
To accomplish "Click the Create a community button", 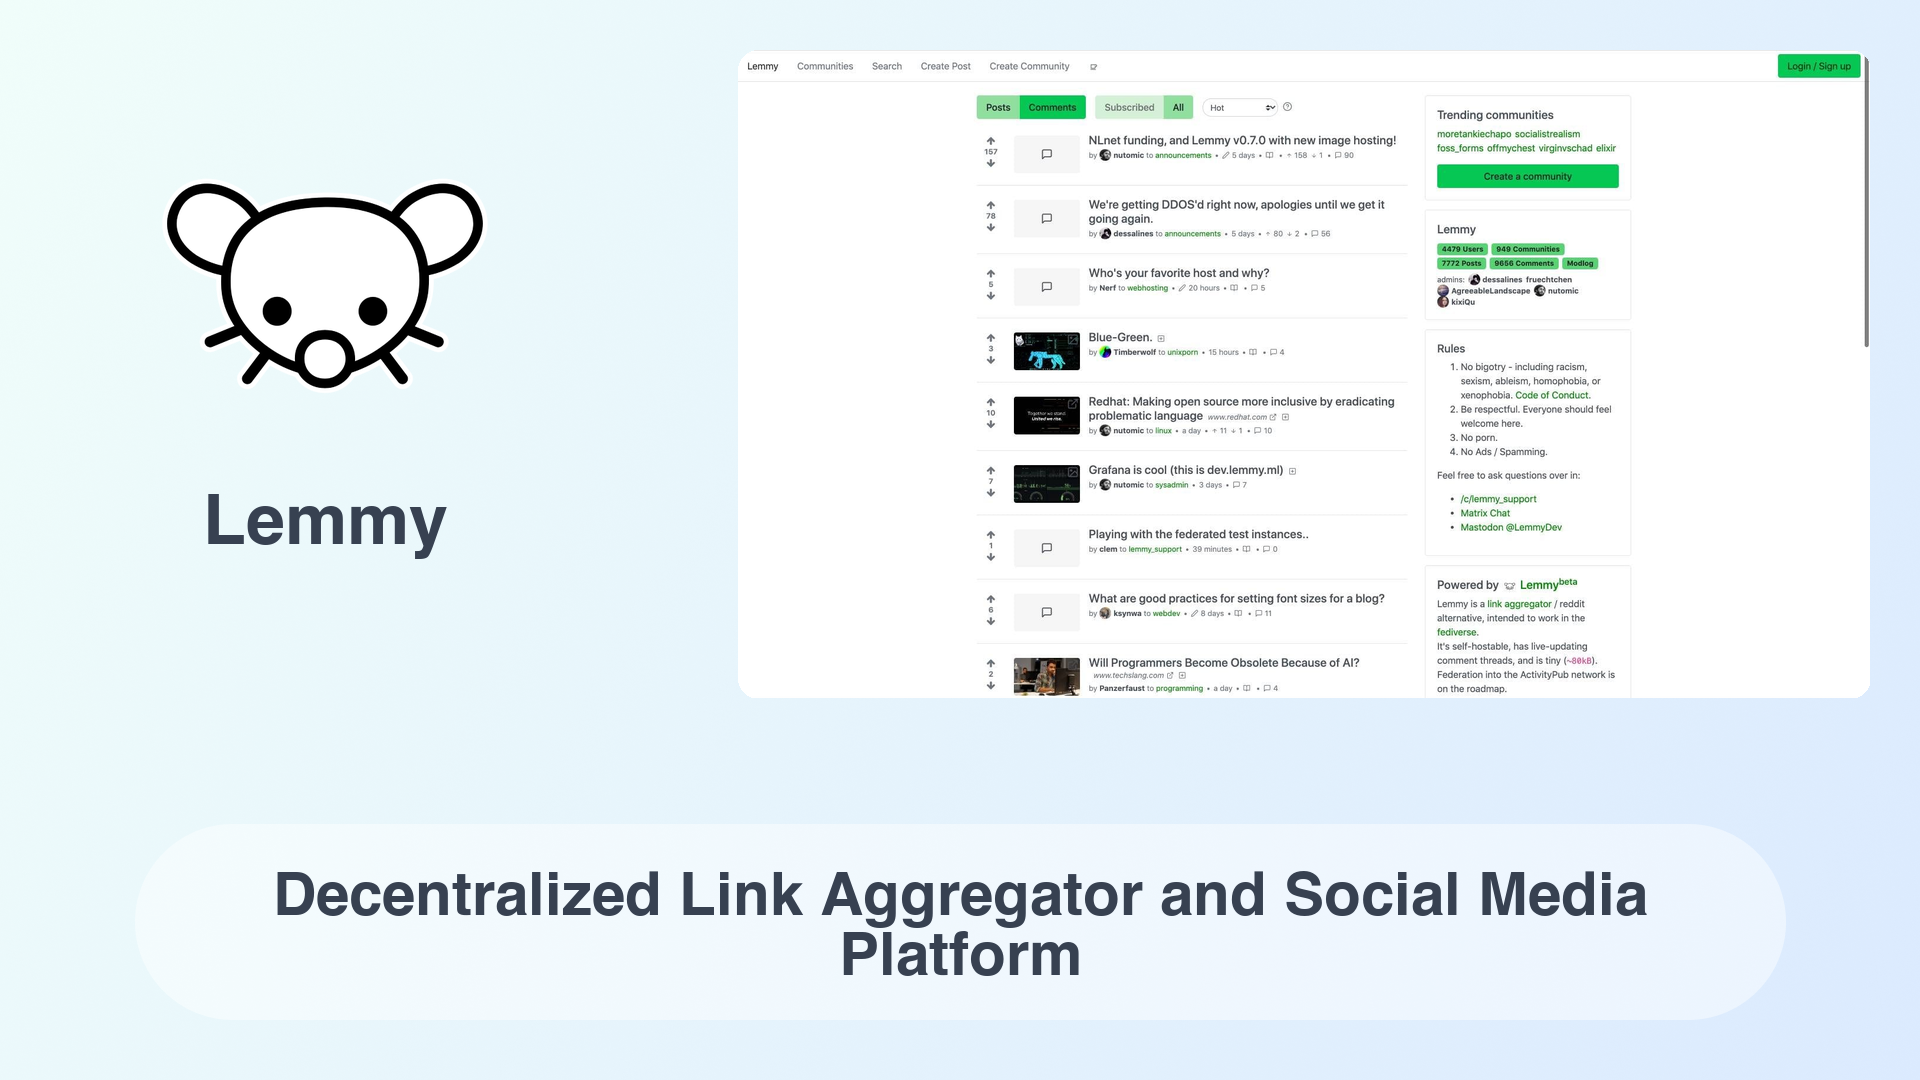I will click(1527, 175).
